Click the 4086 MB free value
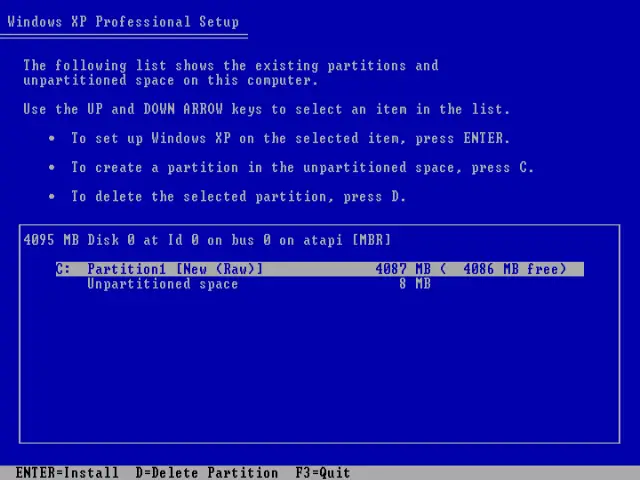The image size is (640, 480). point(503,269)
